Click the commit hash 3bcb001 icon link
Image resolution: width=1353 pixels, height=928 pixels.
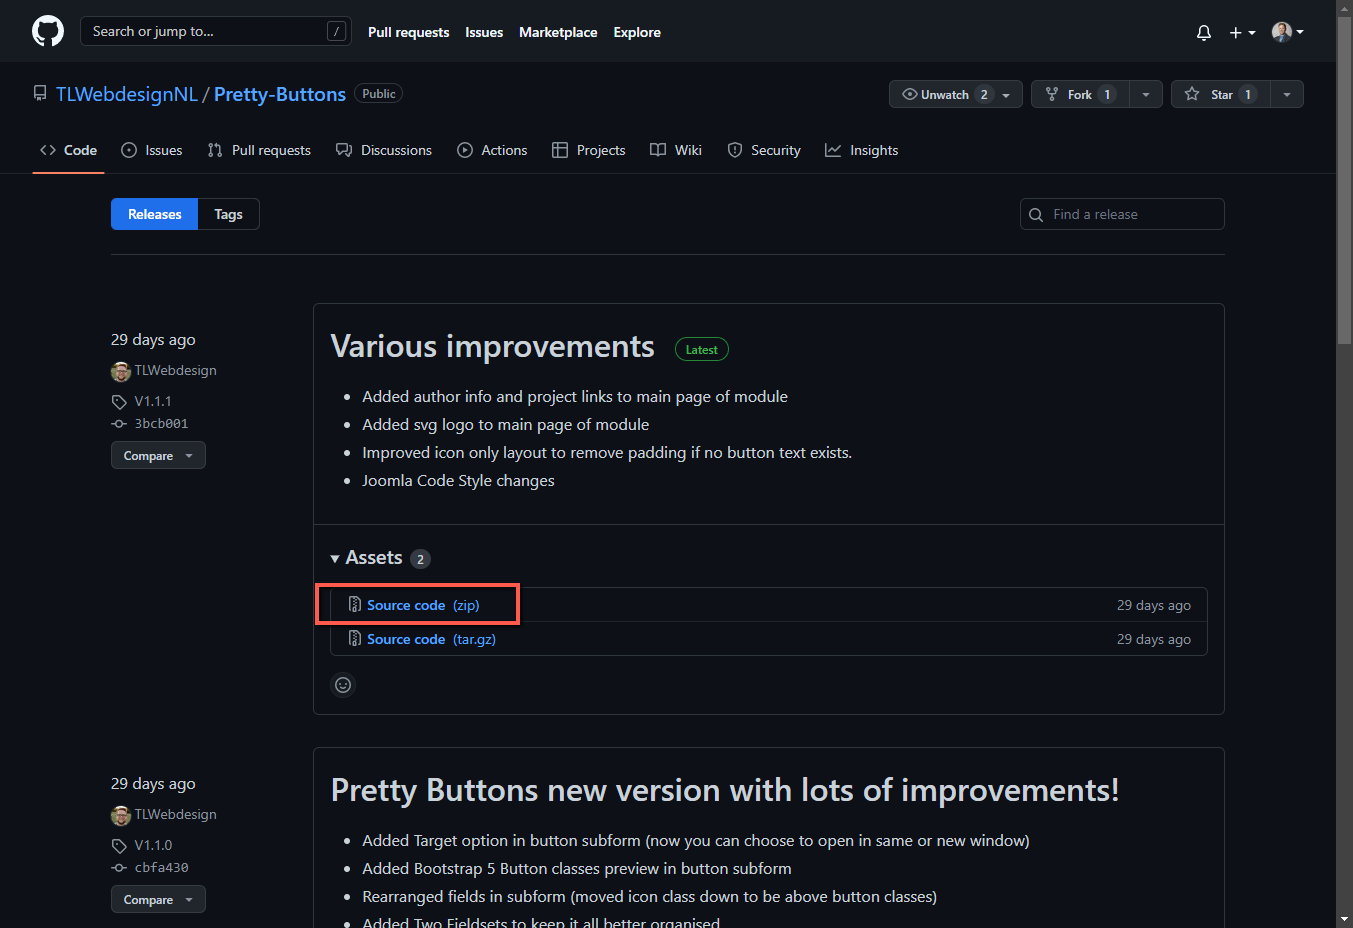point(121,423)
